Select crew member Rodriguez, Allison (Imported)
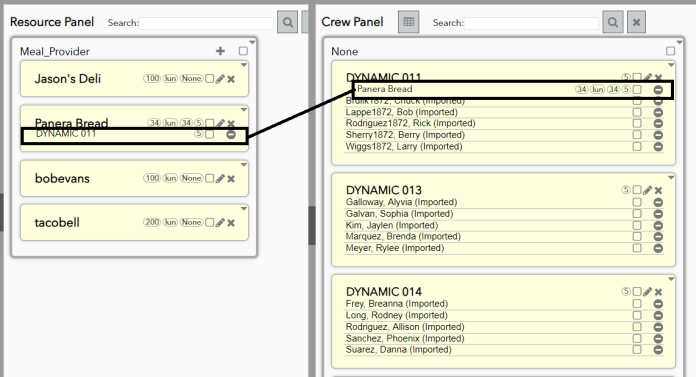696x377 pixels. click(405, 327)
